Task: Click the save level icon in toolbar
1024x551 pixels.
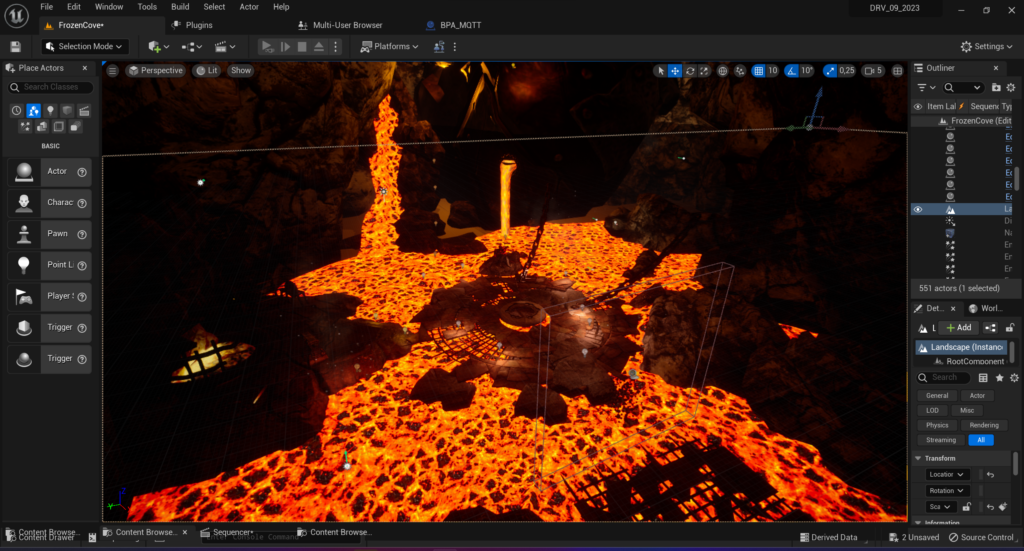Action: 15,46
